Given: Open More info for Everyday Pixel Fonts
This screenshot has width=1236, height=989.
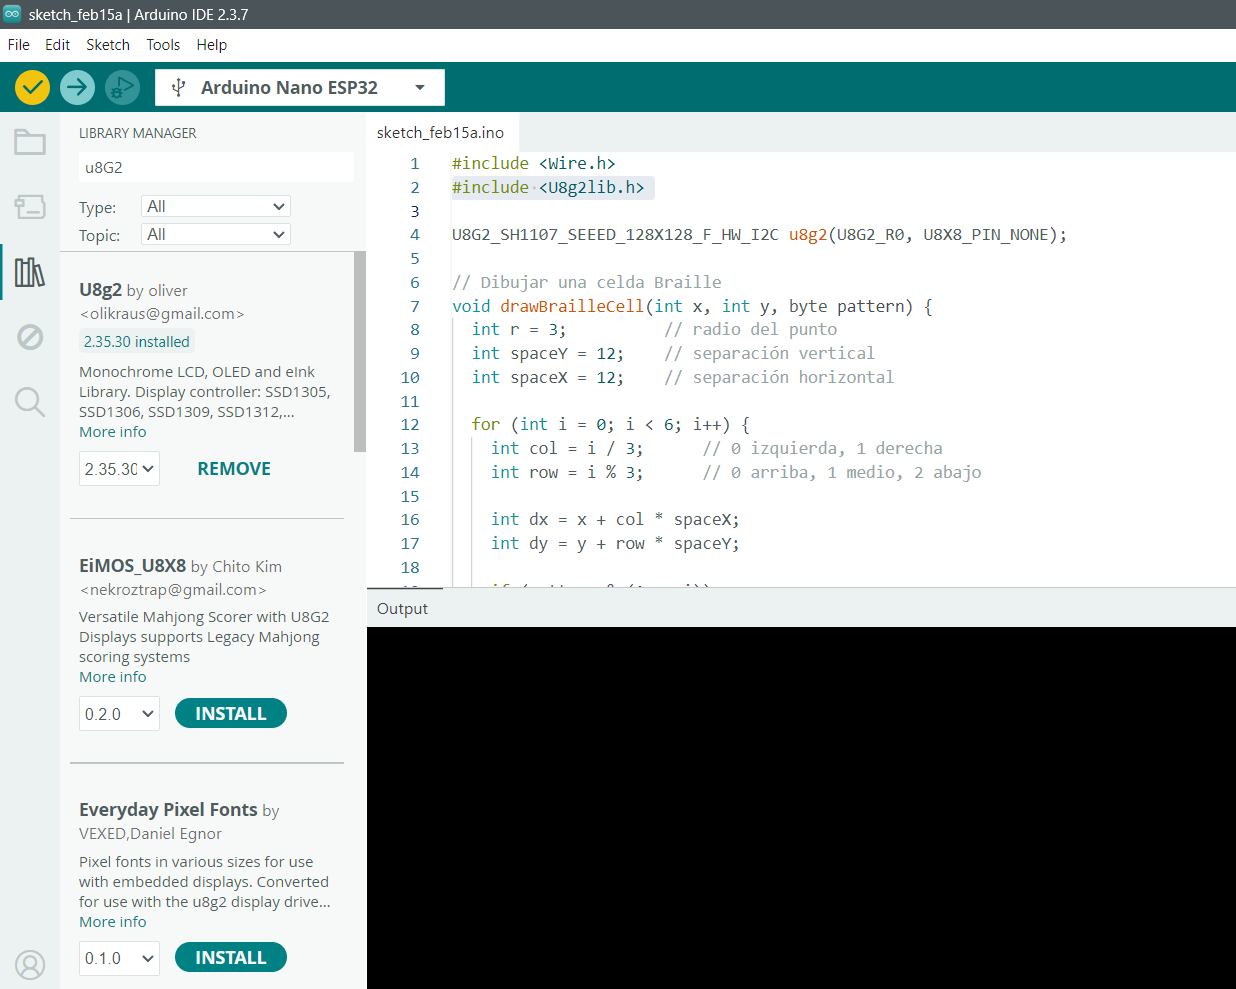Looking at the screenshot, I should [x=113, y=922].
